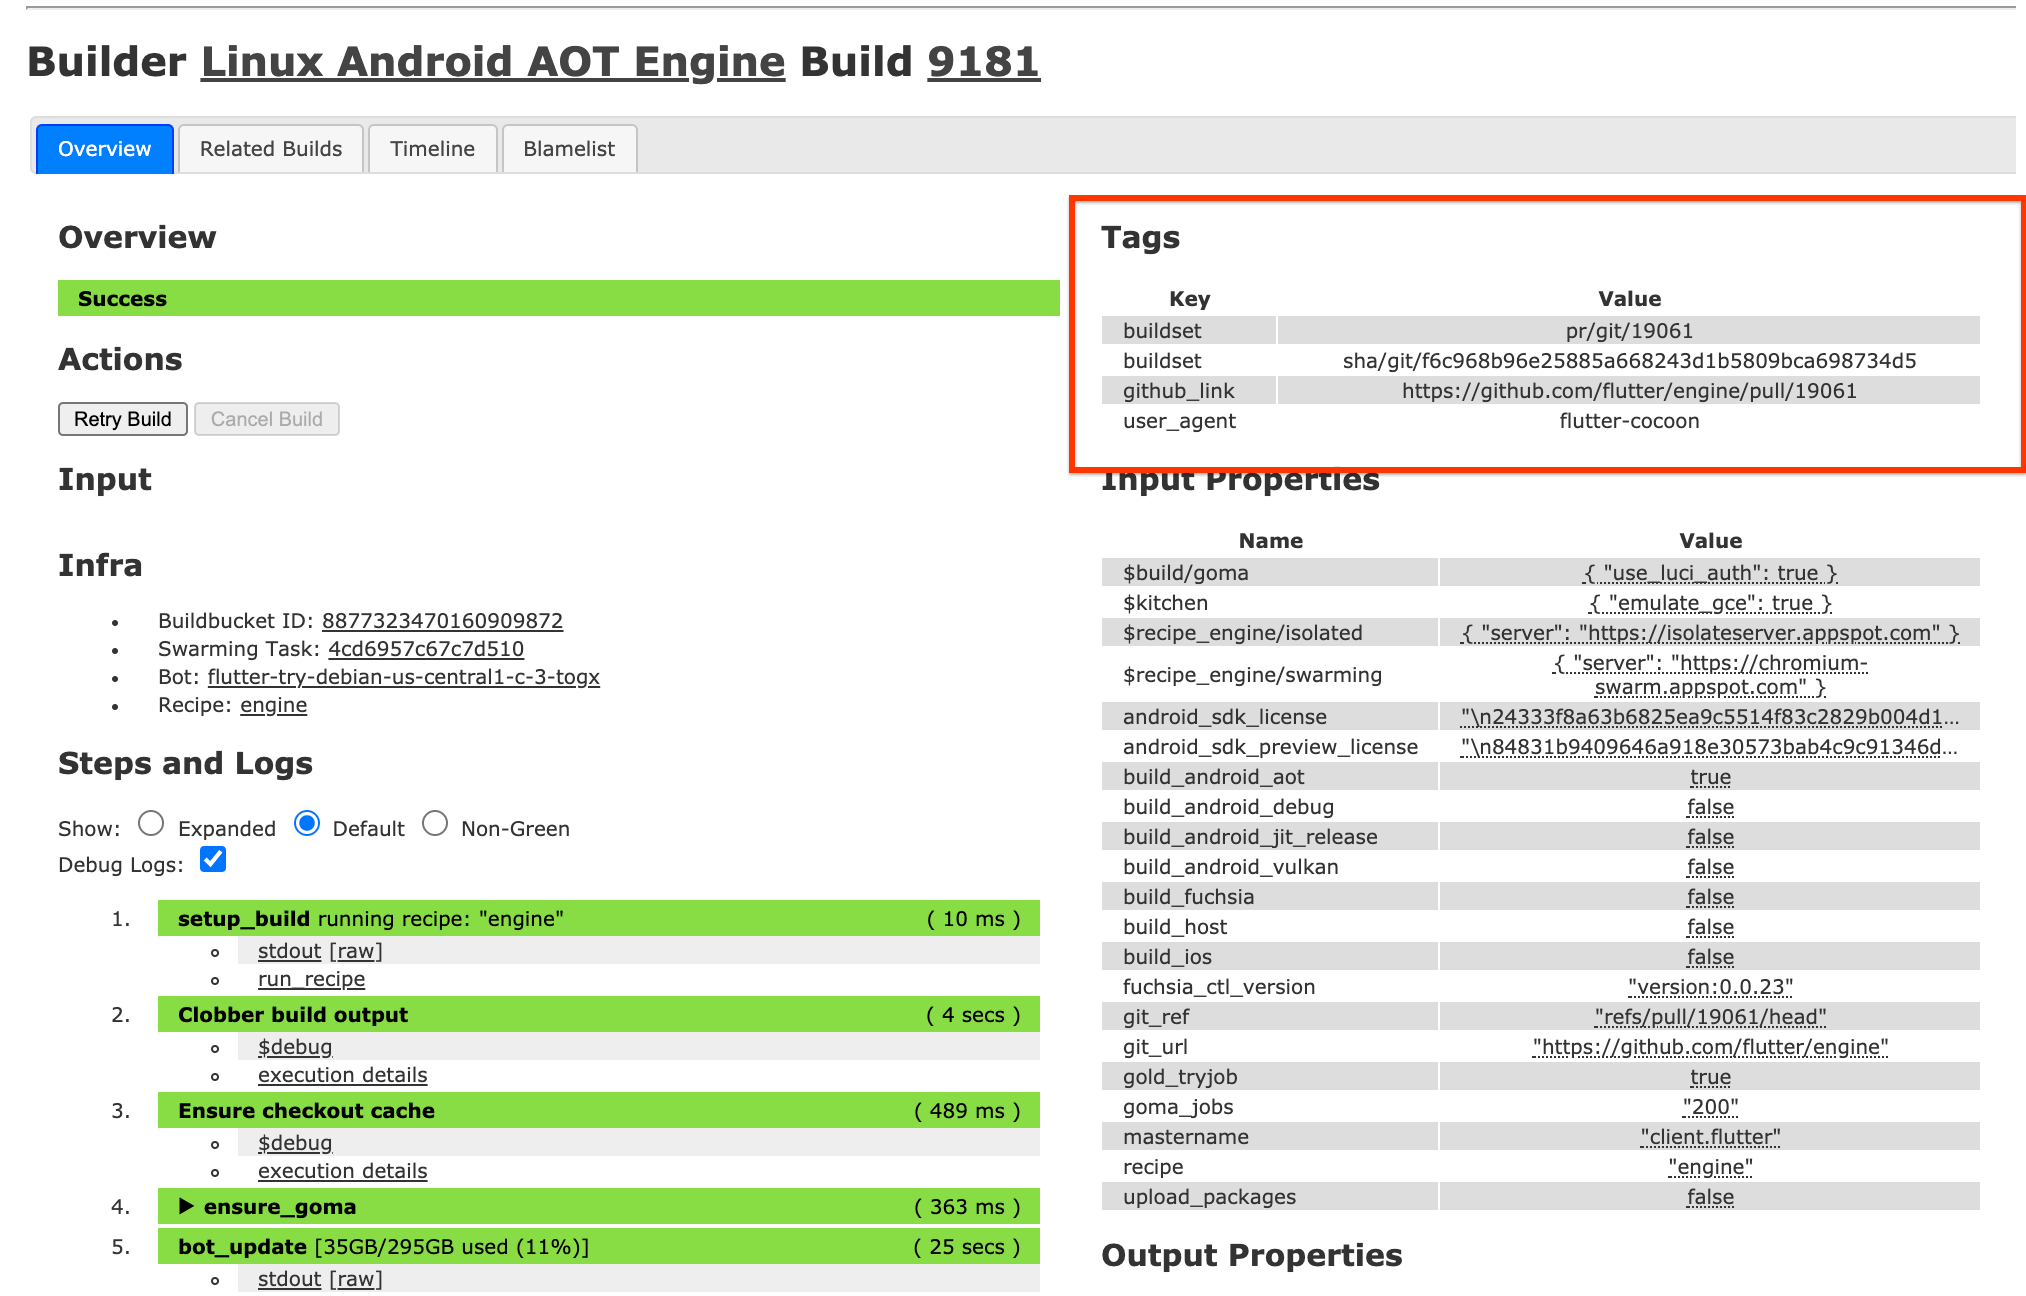Uncheck the Debug Logs checkbox
The image size is (2026, 1296).
point(212,859)
